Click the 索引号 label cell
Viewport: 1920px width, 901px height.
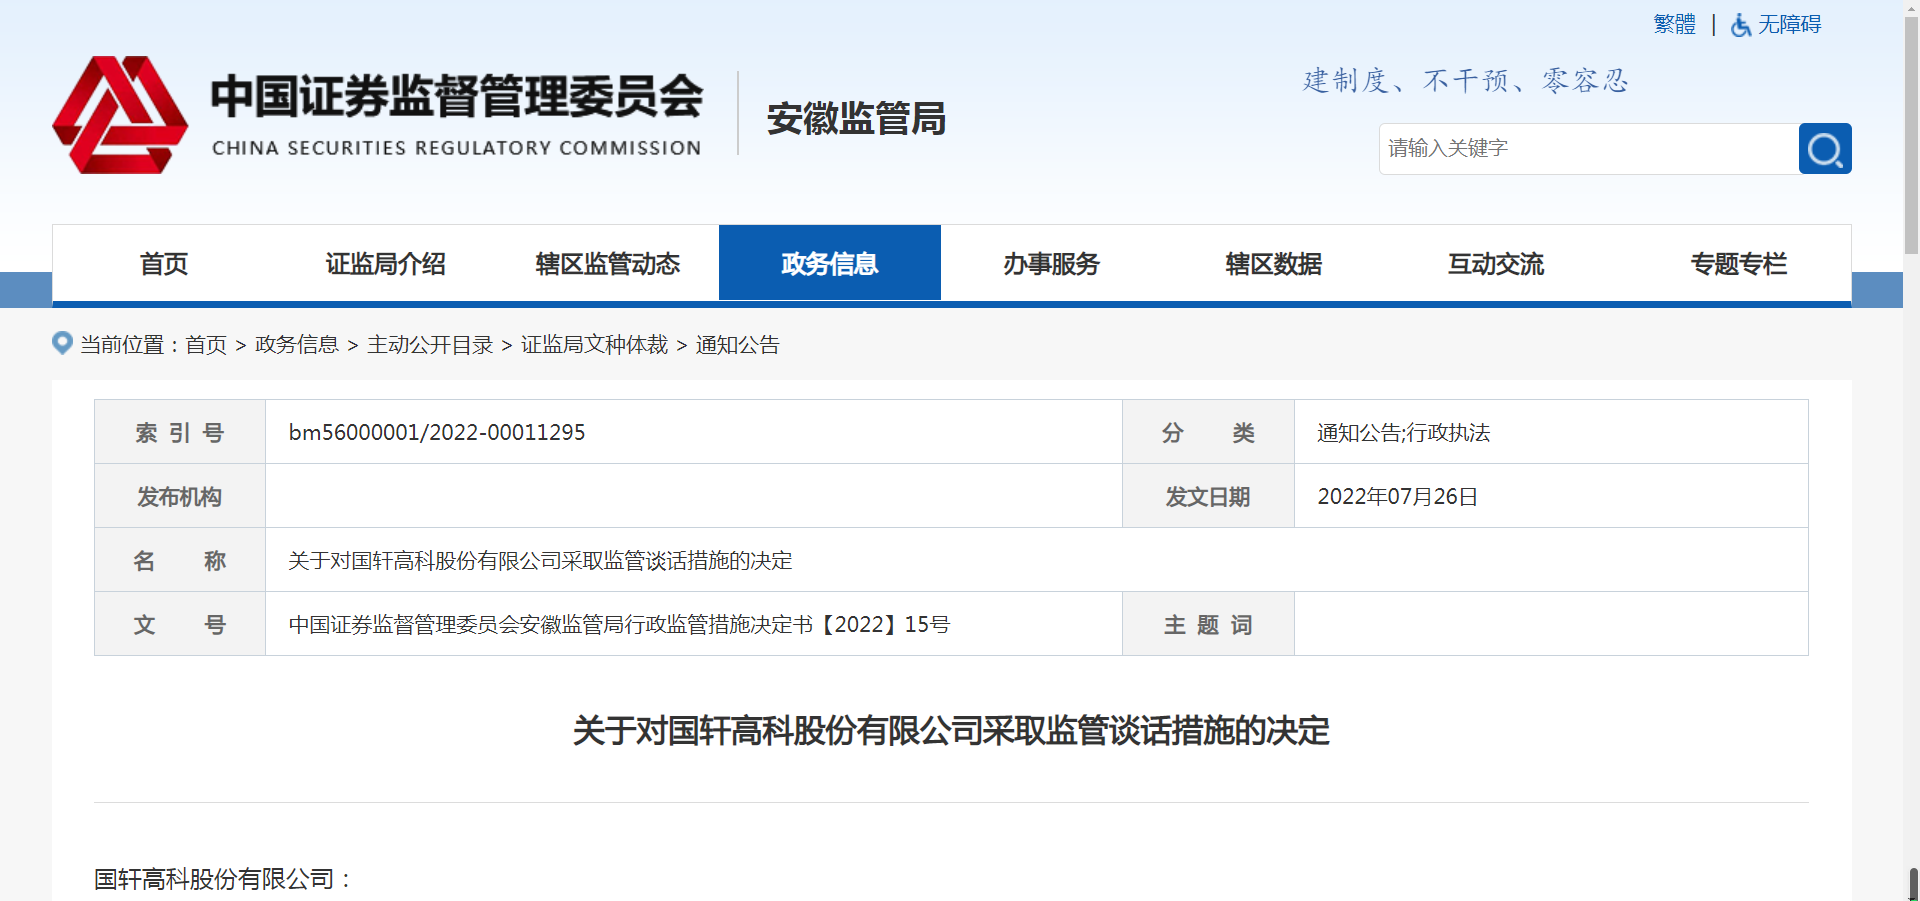pyautogui.click(x=180, y=432)
